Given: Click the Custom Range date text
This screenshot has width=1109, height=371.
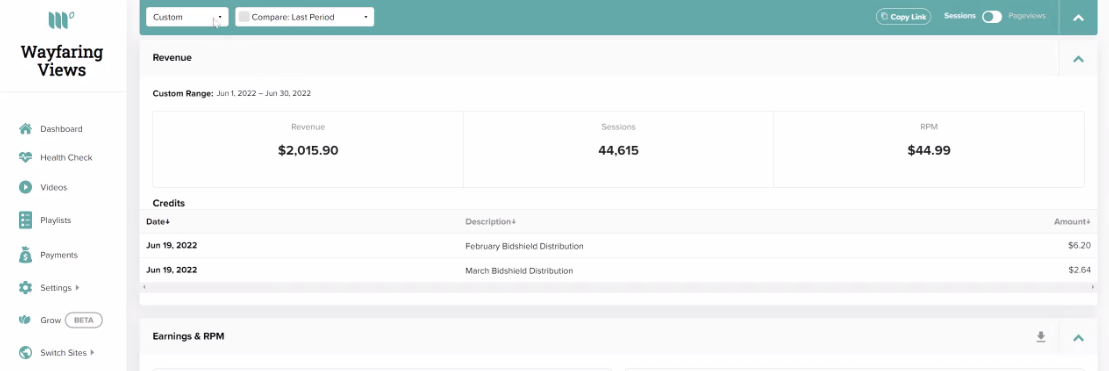Looking at the screenshot, I should (263, 93).
